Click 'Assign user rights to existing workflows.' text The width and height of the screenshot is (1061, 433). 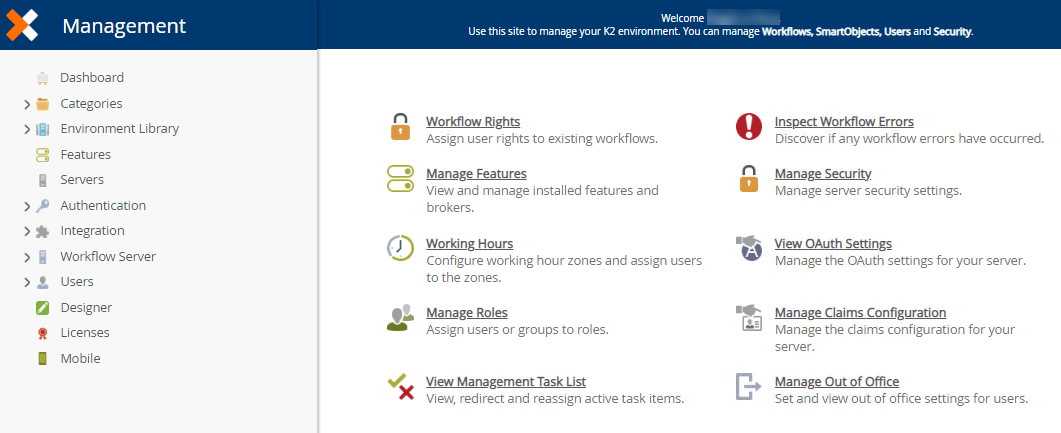(542, 139)
